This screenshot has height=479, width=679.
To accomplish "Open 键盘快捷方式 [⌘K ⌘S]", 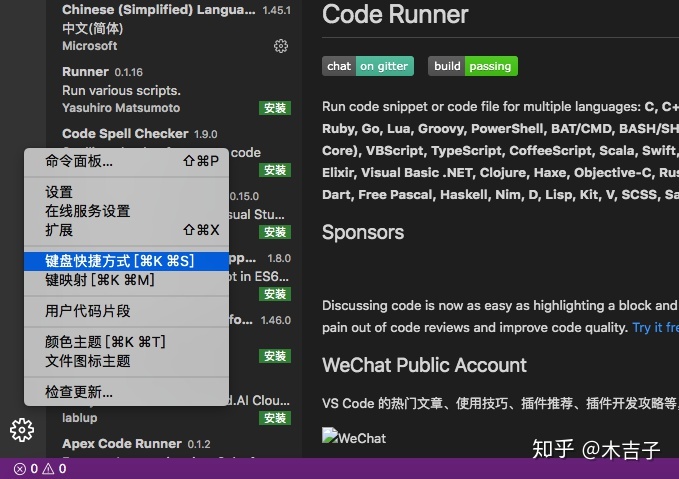I will [x=126, y=261].
